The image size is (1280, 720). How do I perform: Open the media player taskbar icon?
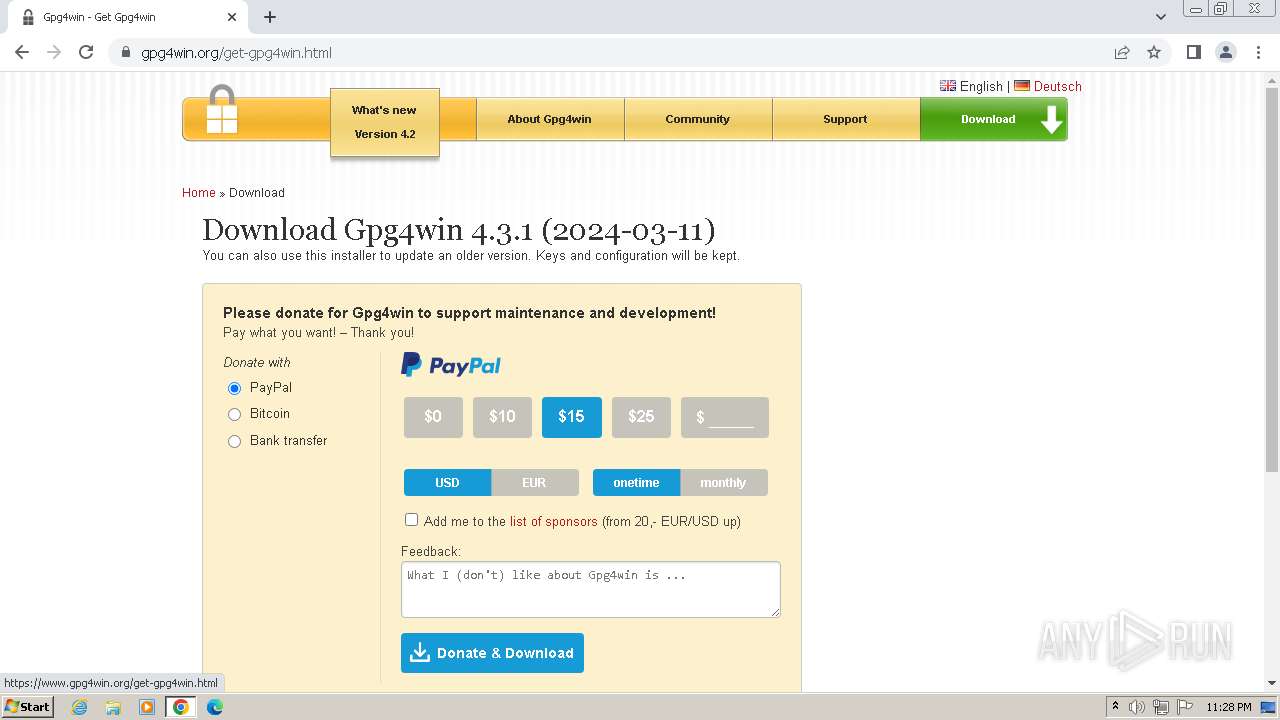147,707
